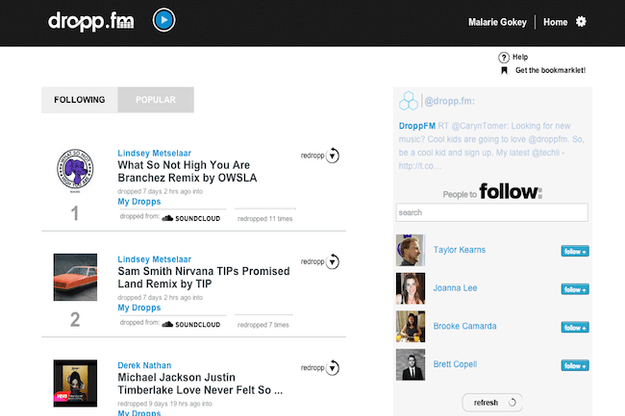The width and height of the screenshot is (625, 416).
Task: Open the What So Not track artwork
Action: coord(75,171)
